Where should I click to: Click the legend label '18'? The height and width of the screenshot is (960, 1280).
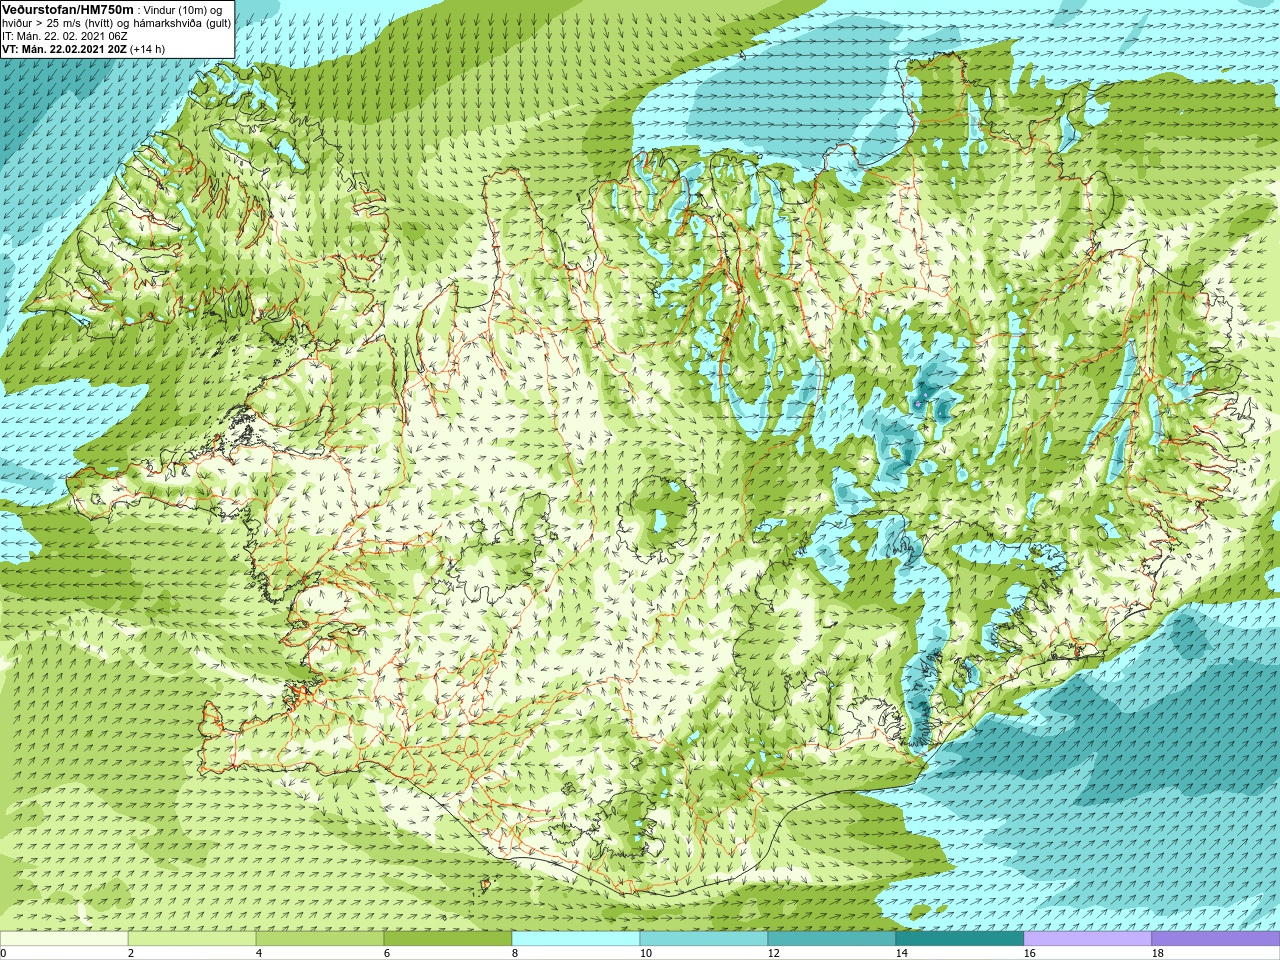1157,953
